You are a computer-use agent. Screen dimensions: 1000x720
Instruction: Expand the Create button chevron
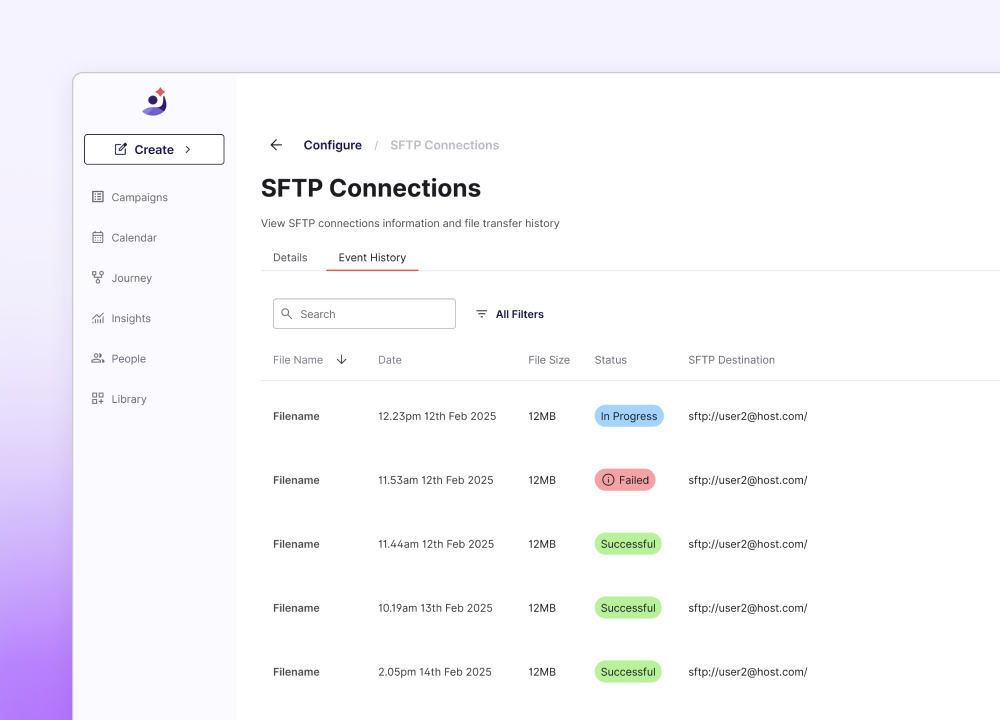click(188, 149)
